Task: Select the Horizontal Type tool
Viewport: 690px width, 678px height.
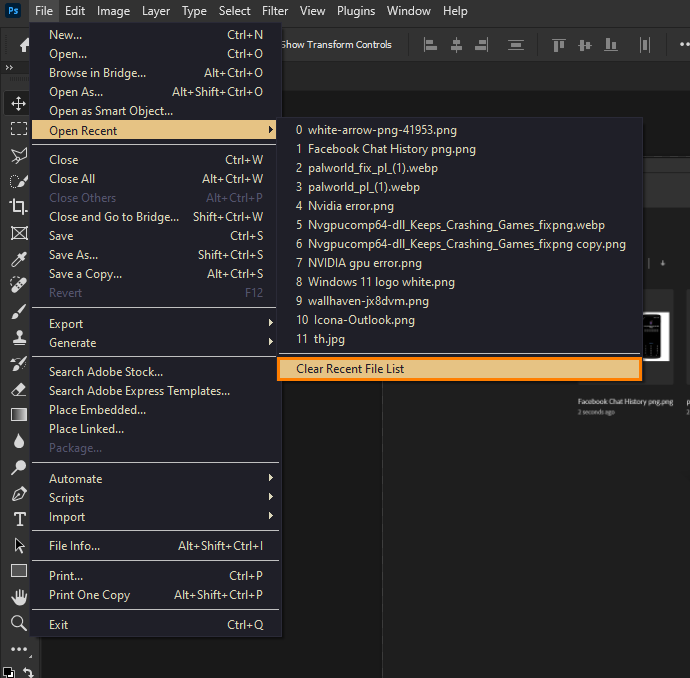Action: pos(18,519)
